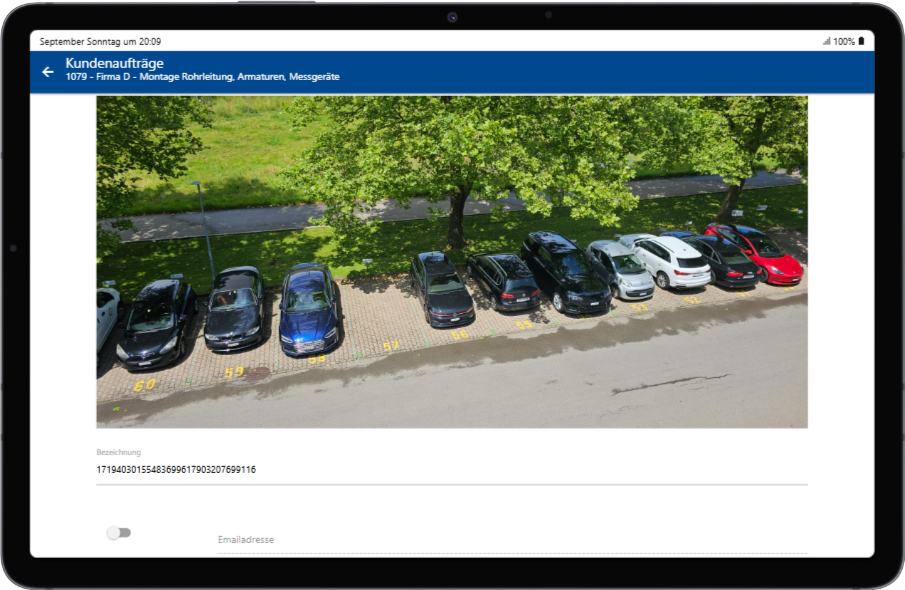The width and height of the screenshot is (905, 590).
Task: Click the small silver car in photo
Action: point(620,268)
